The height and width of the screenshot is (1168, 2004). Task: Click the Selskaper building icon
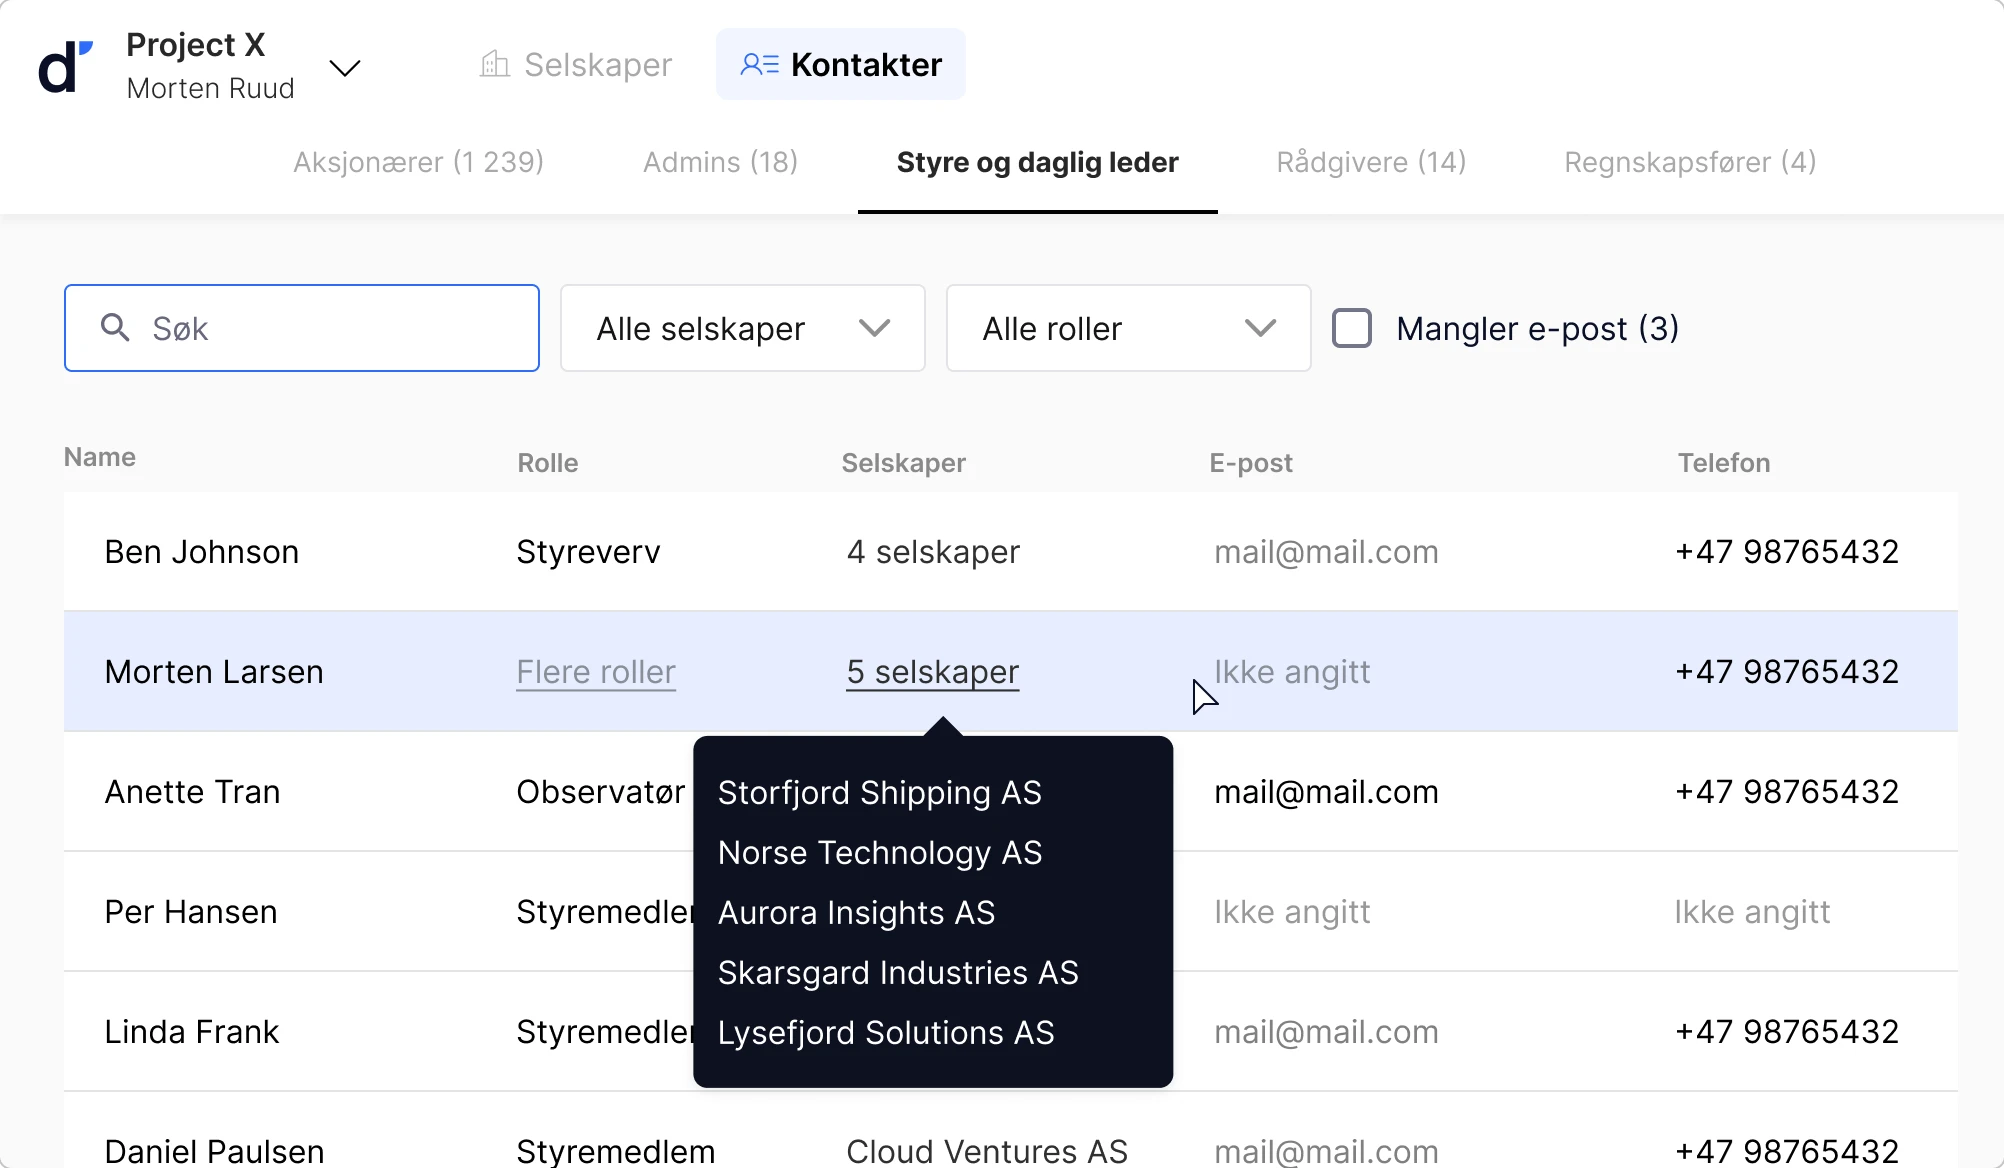pos(495,65)
